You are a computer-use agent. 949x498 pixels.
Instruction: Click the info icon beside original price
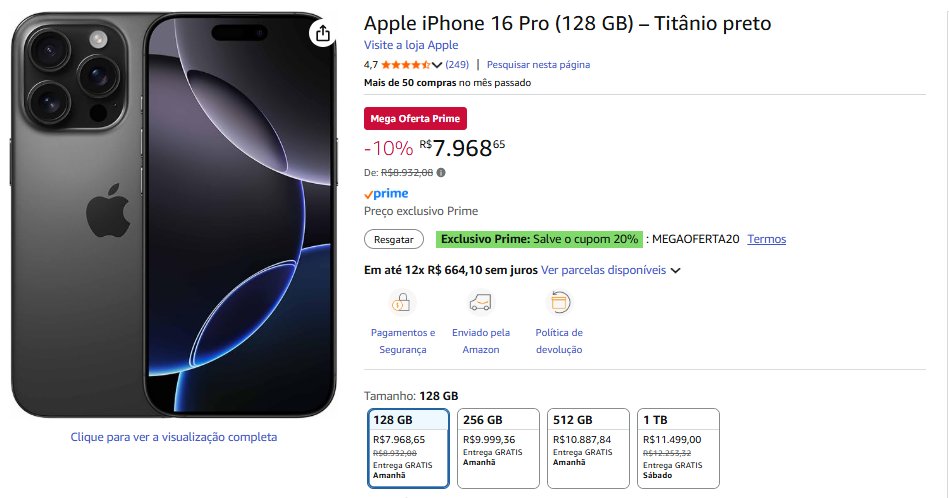pyautogui.click(x=441, y=172)
